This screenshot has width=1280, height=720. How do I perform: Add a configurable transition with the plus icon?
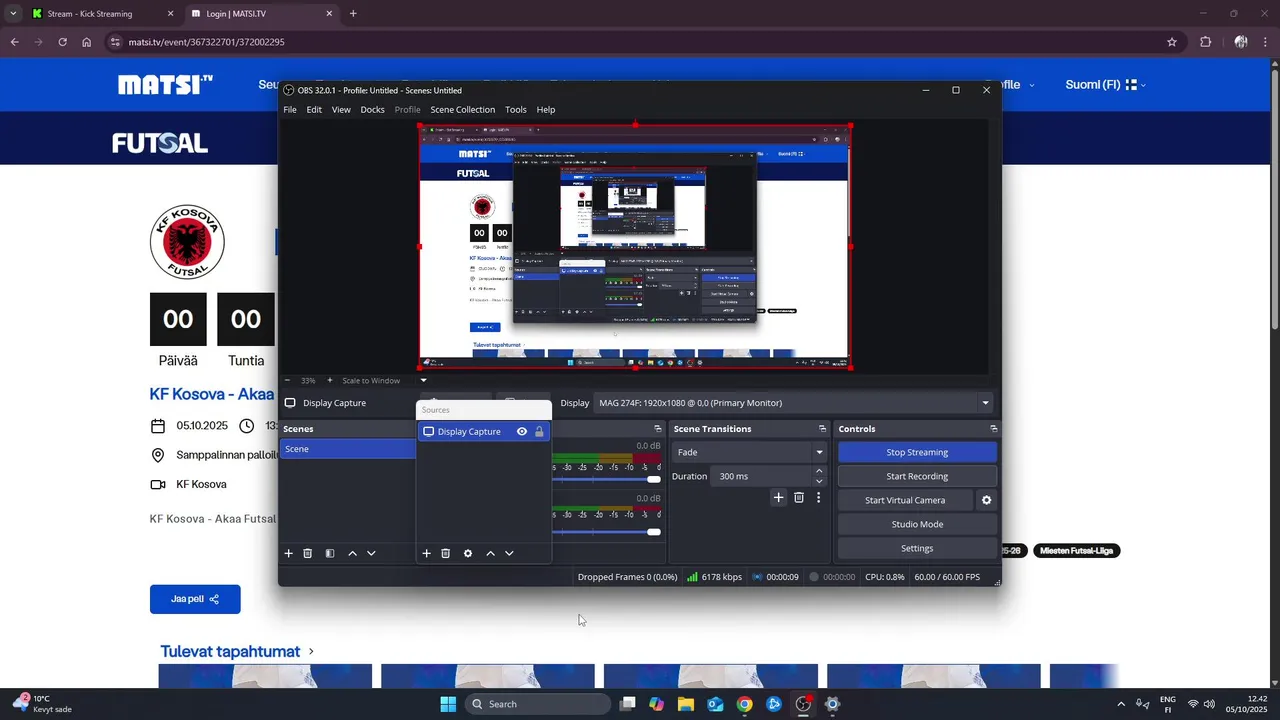778,497
